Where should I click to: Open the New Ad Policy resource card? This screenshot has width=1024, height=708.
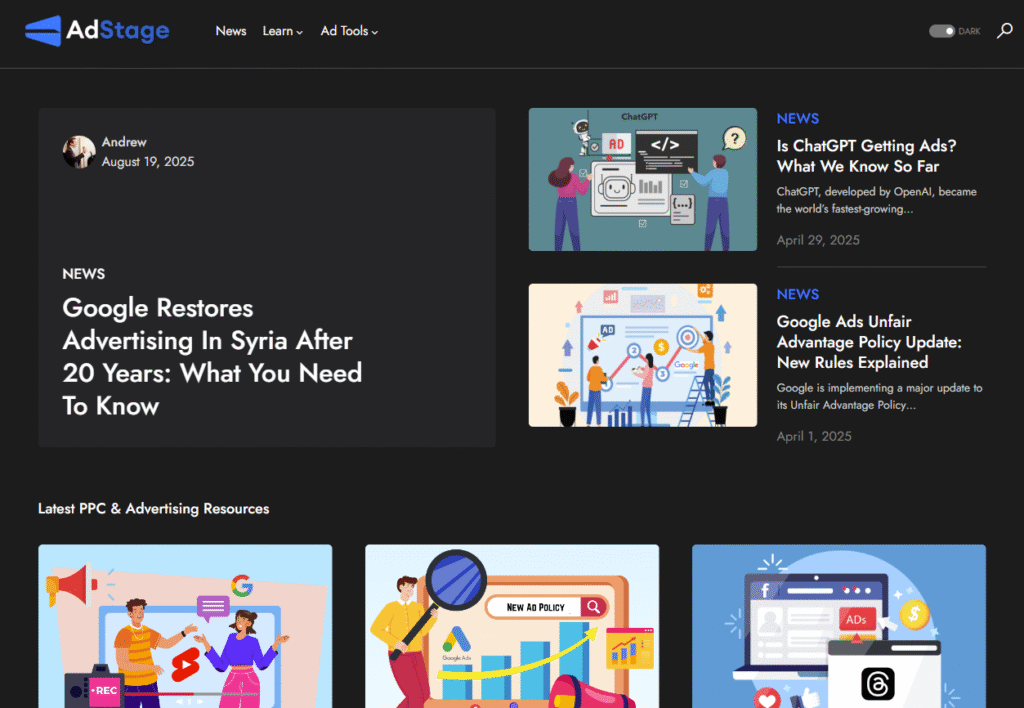[x=512, y=626]
